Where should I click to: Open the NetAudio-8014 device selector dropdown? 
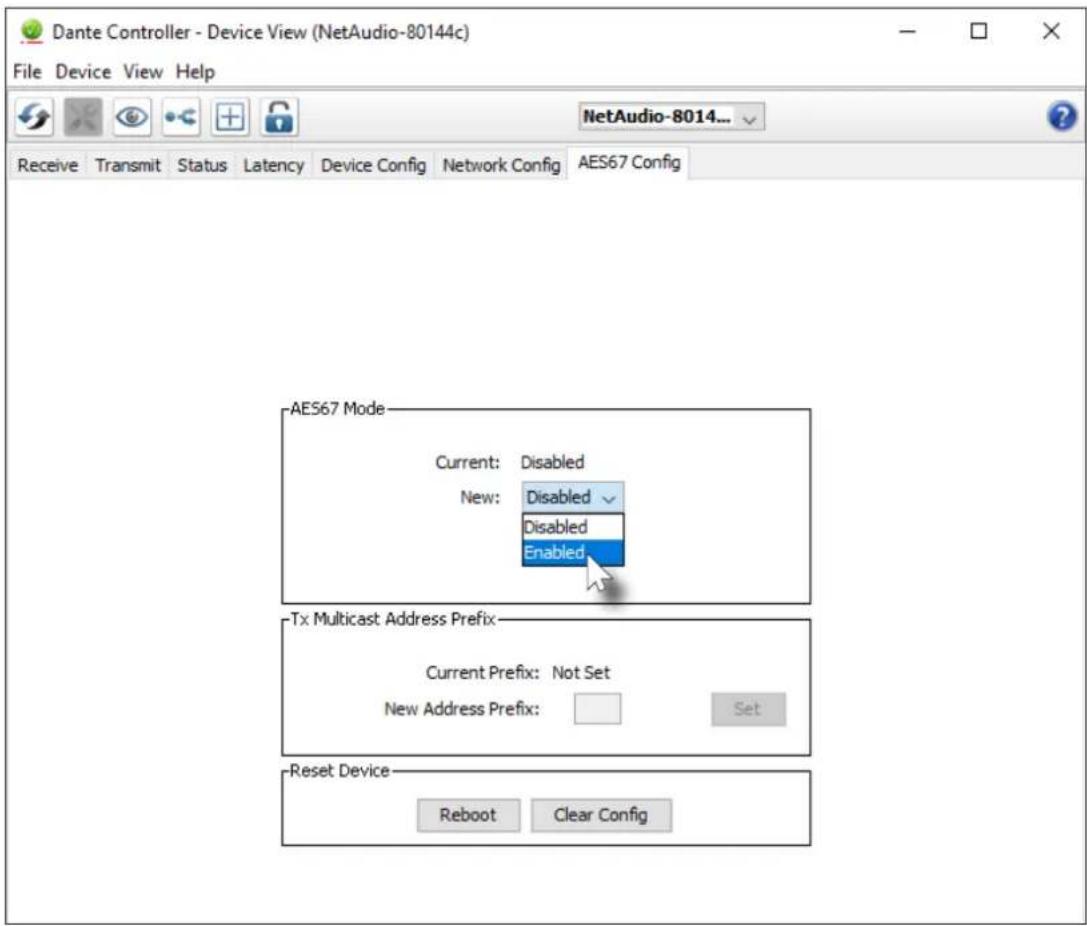(x=671, y=117)
